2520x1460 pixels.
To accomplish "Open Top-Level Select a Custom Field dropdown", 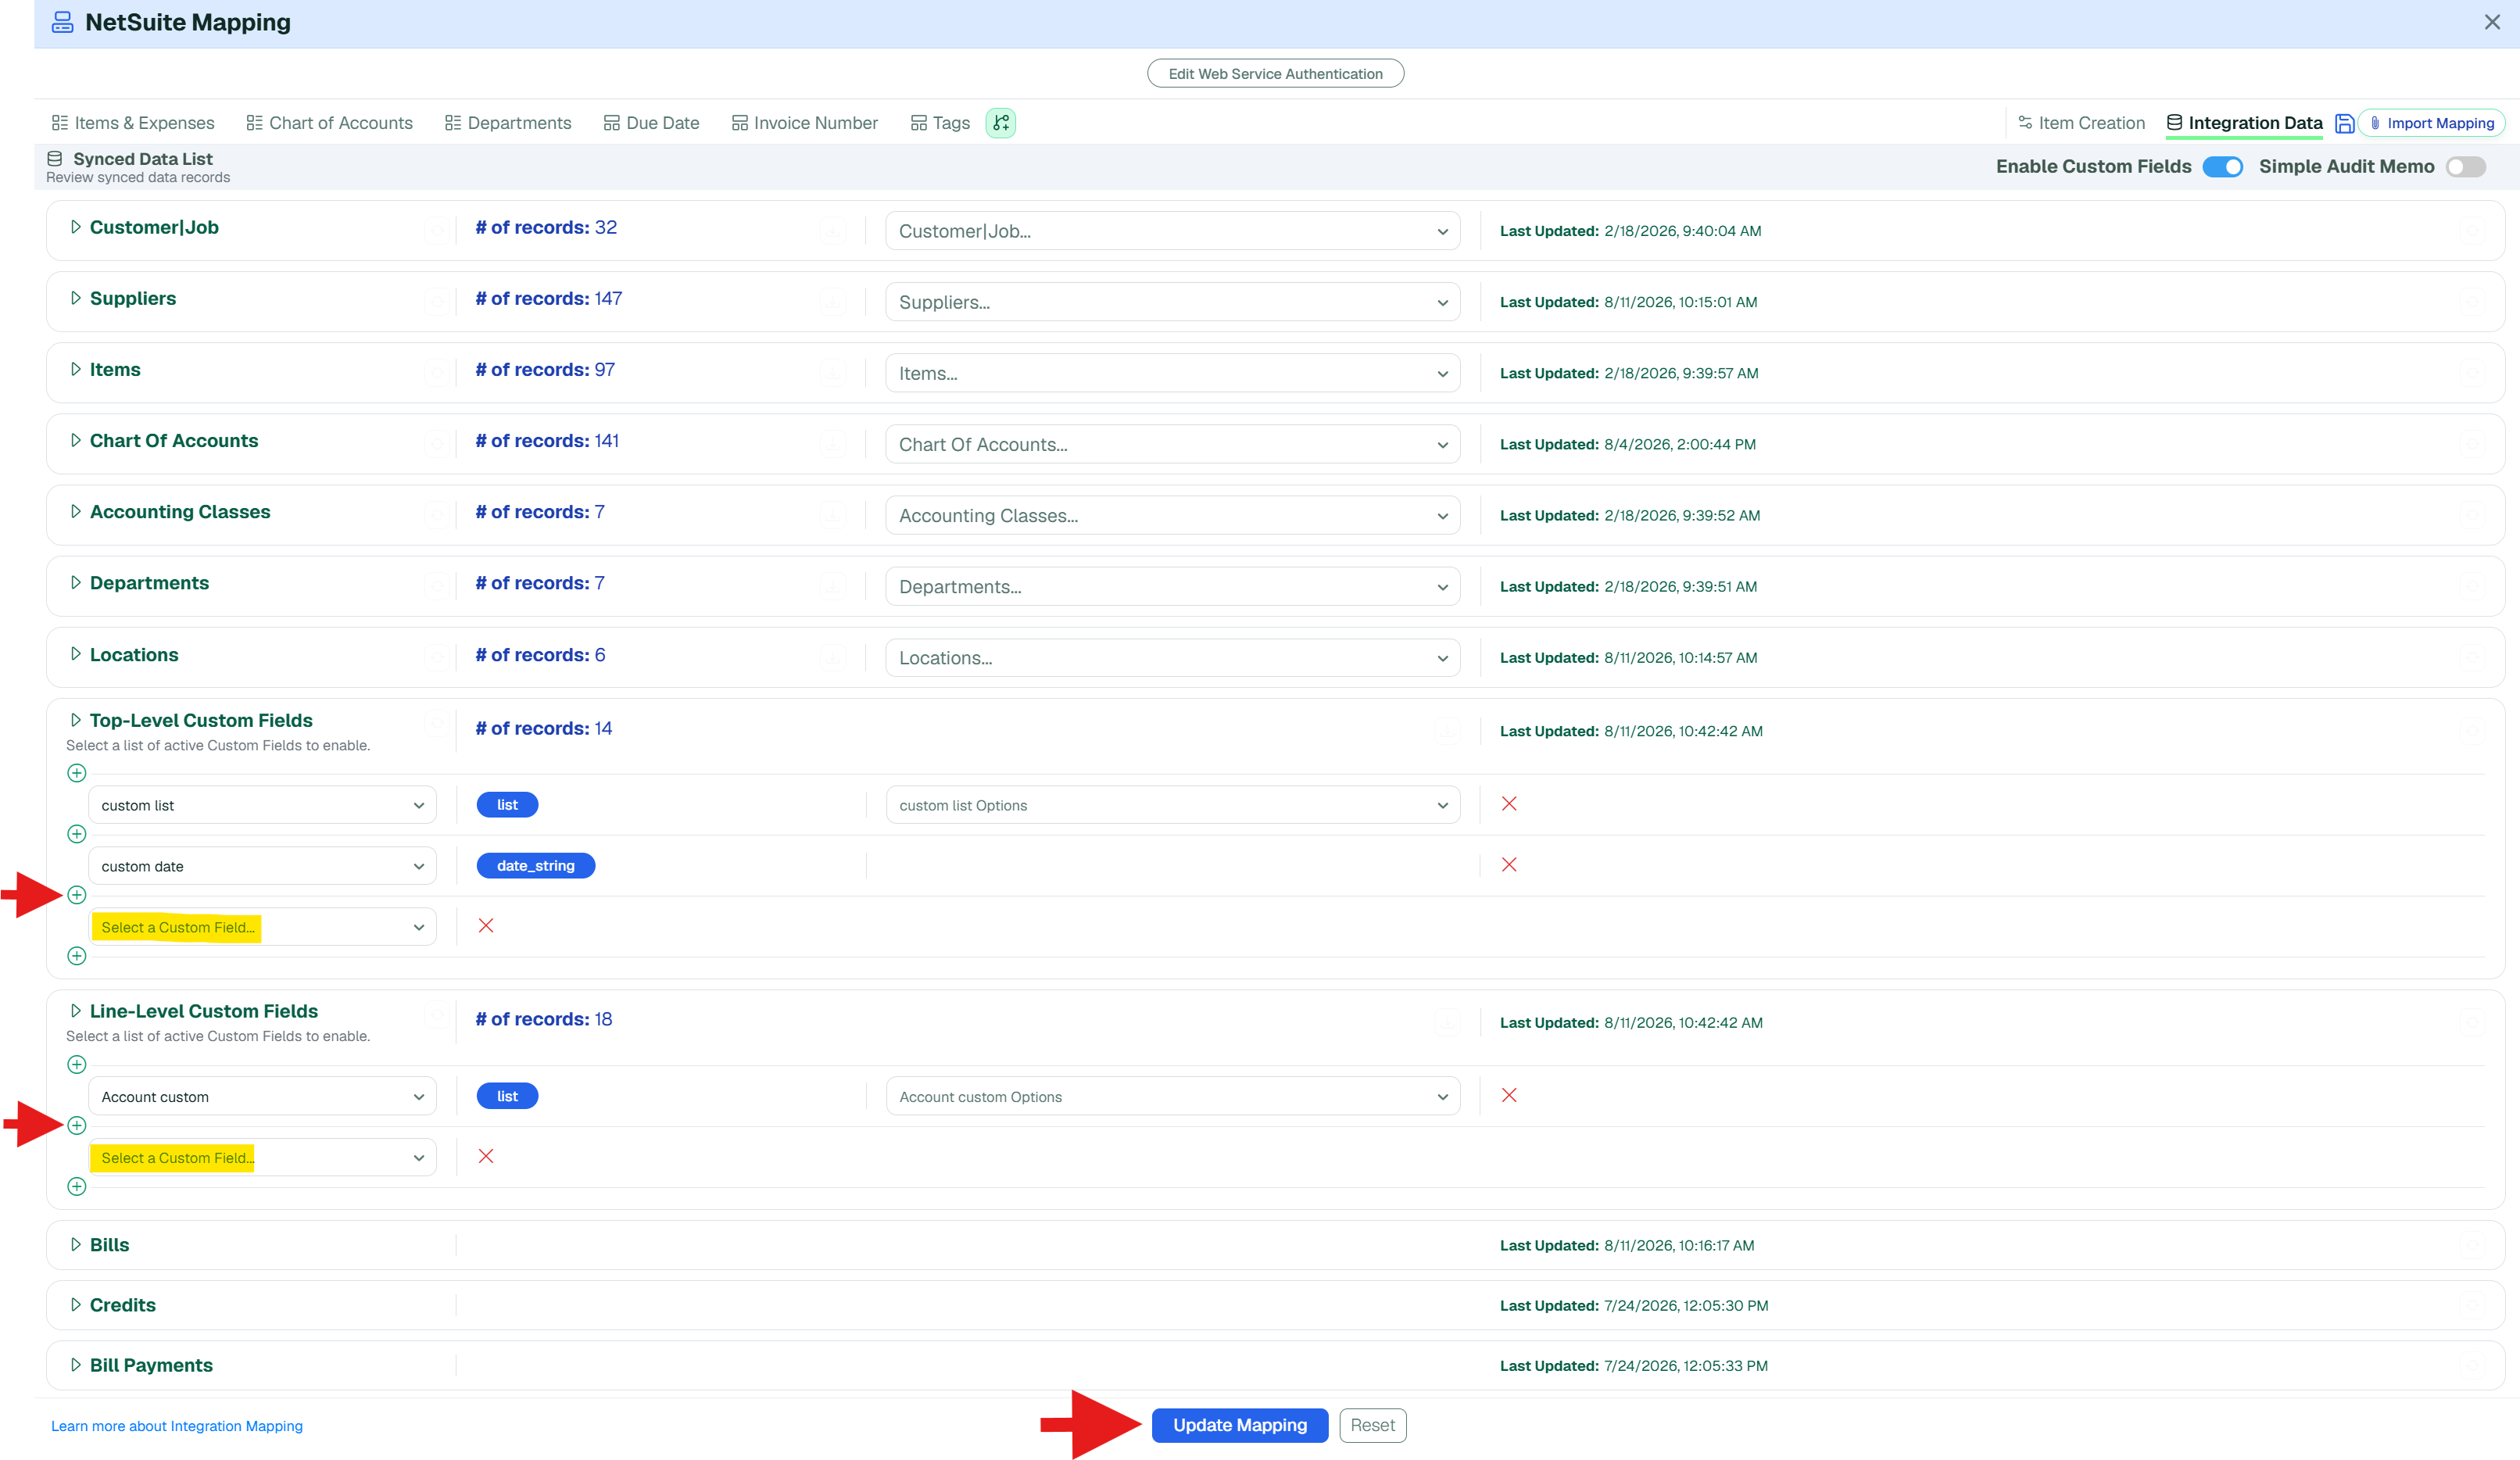I will pos(262,927).
